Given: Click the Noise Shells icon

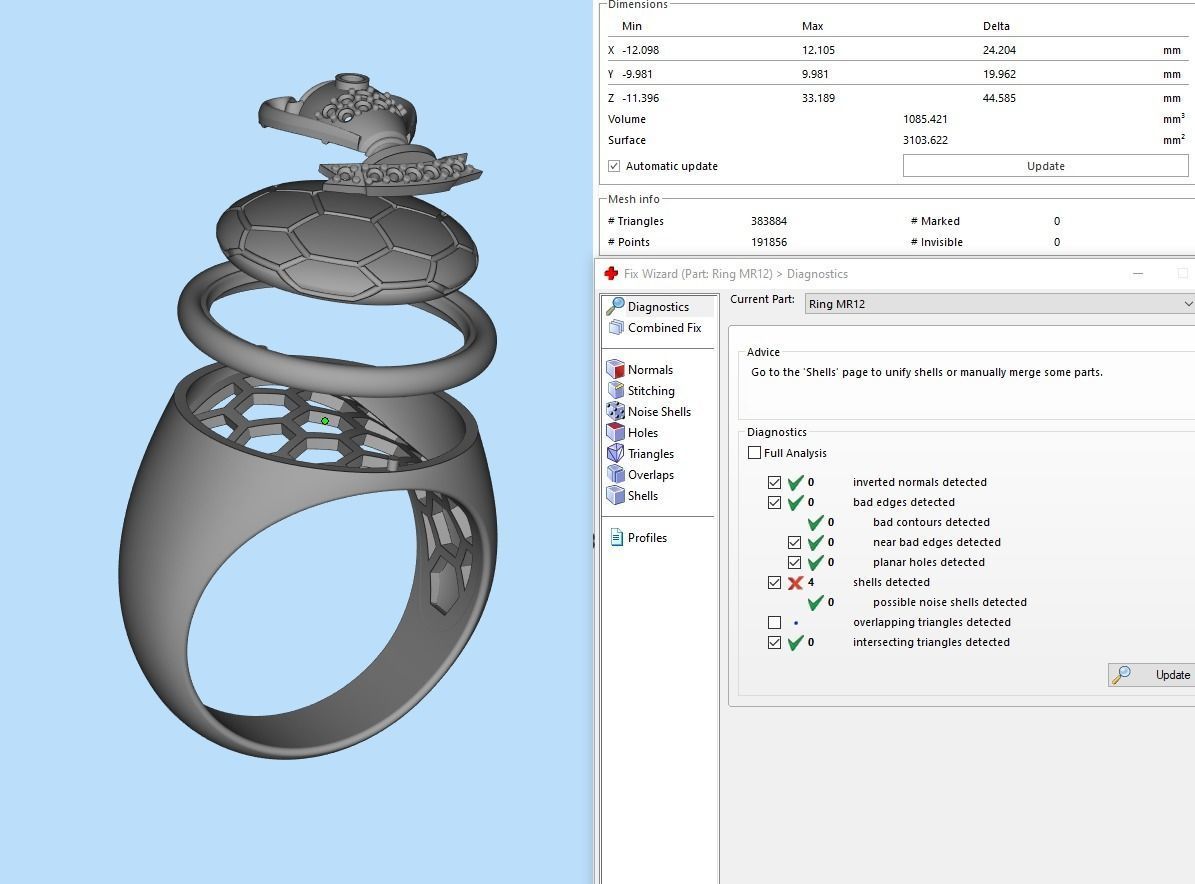Looking at the screenshot, I should (615, 412).
